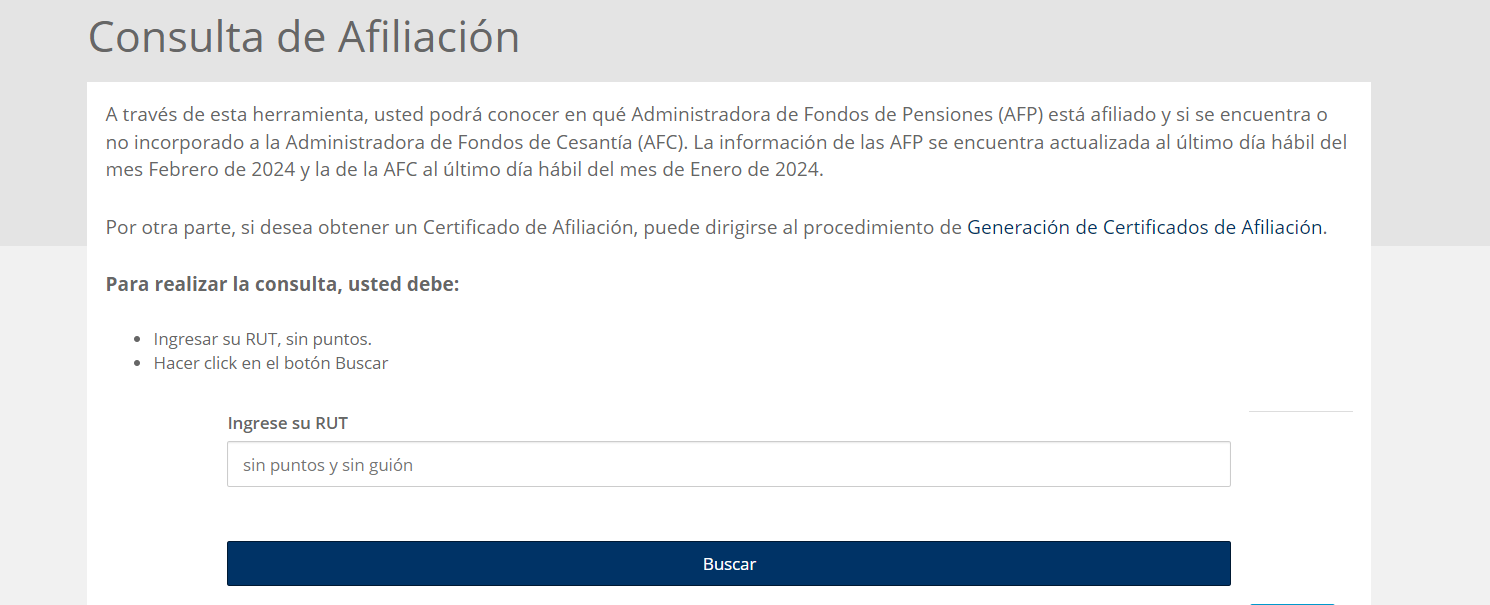Image resolution: width=1490 pixels, height=605 pixels.
Task: Focus the Ingrese su RUT input field
Action: click(728, 464)
